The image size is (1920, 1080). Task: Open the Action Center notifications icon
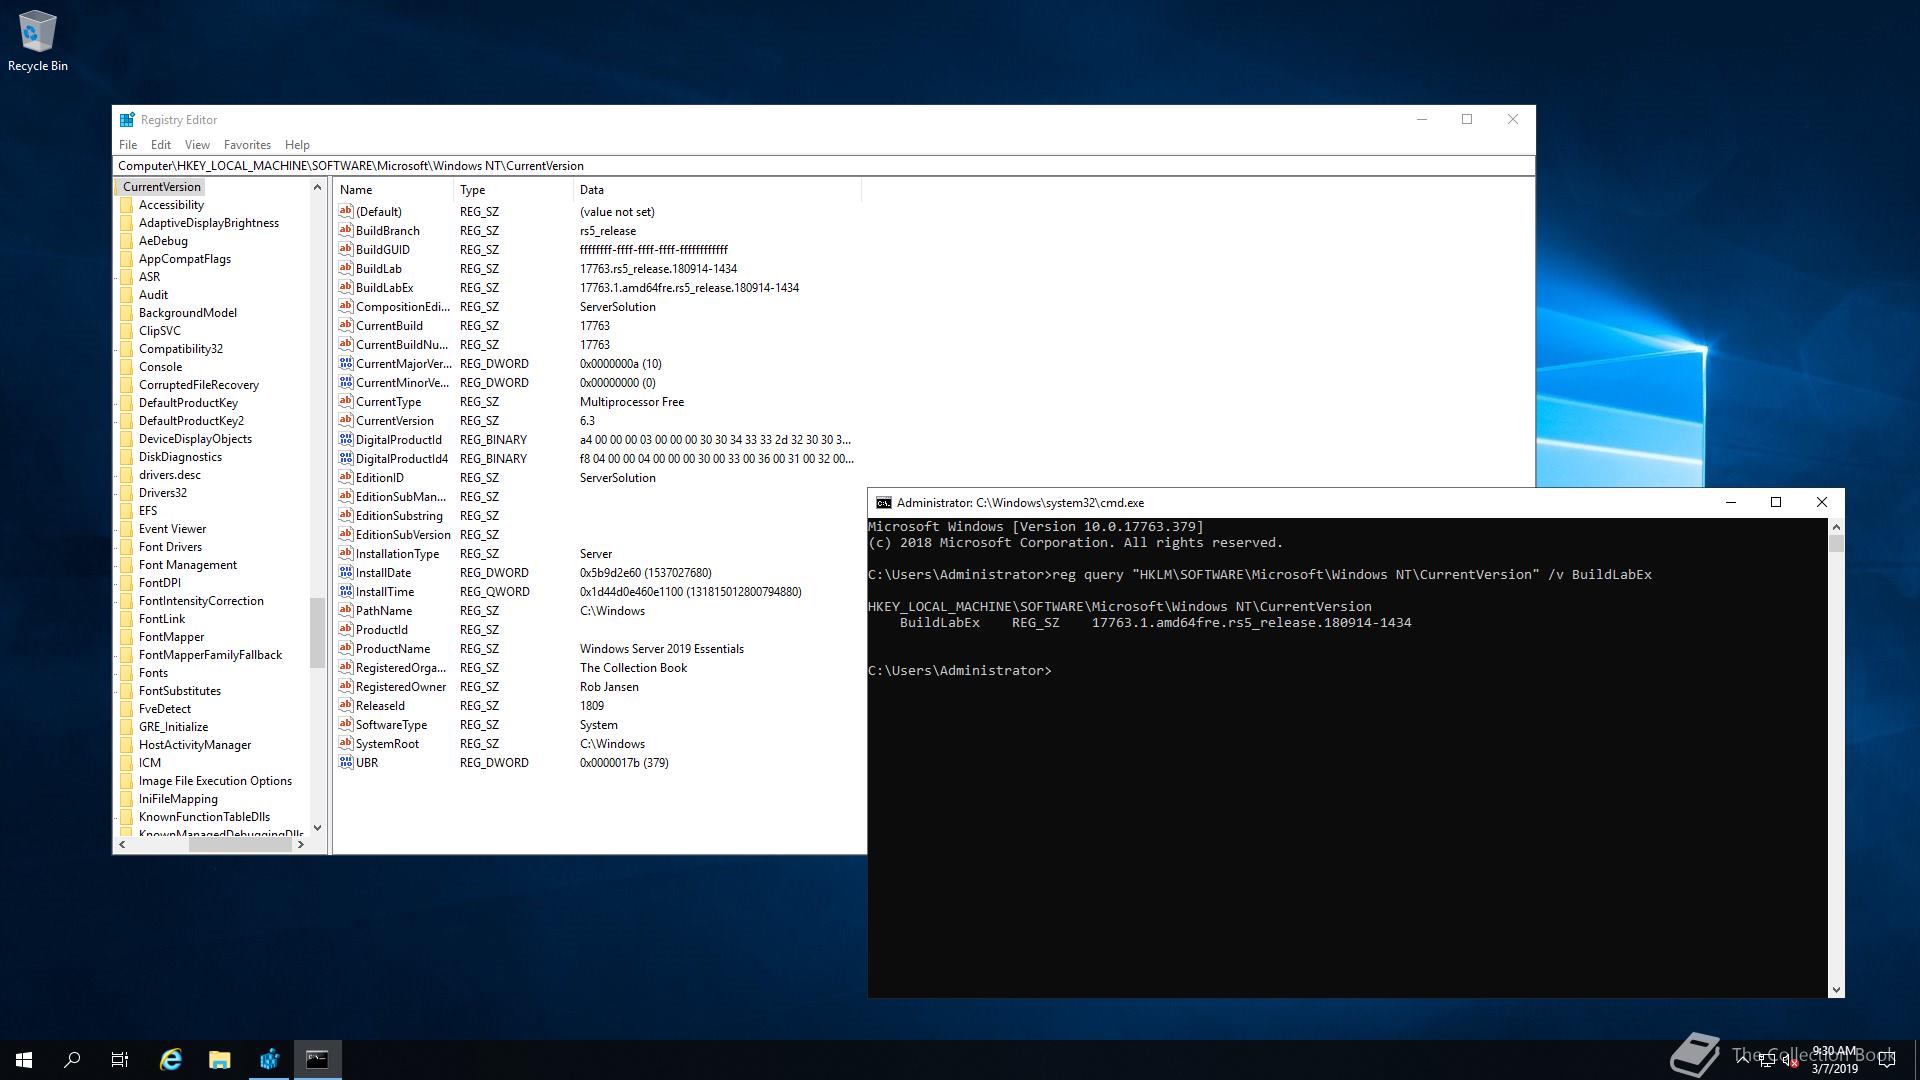[x=1887, y=1060]
